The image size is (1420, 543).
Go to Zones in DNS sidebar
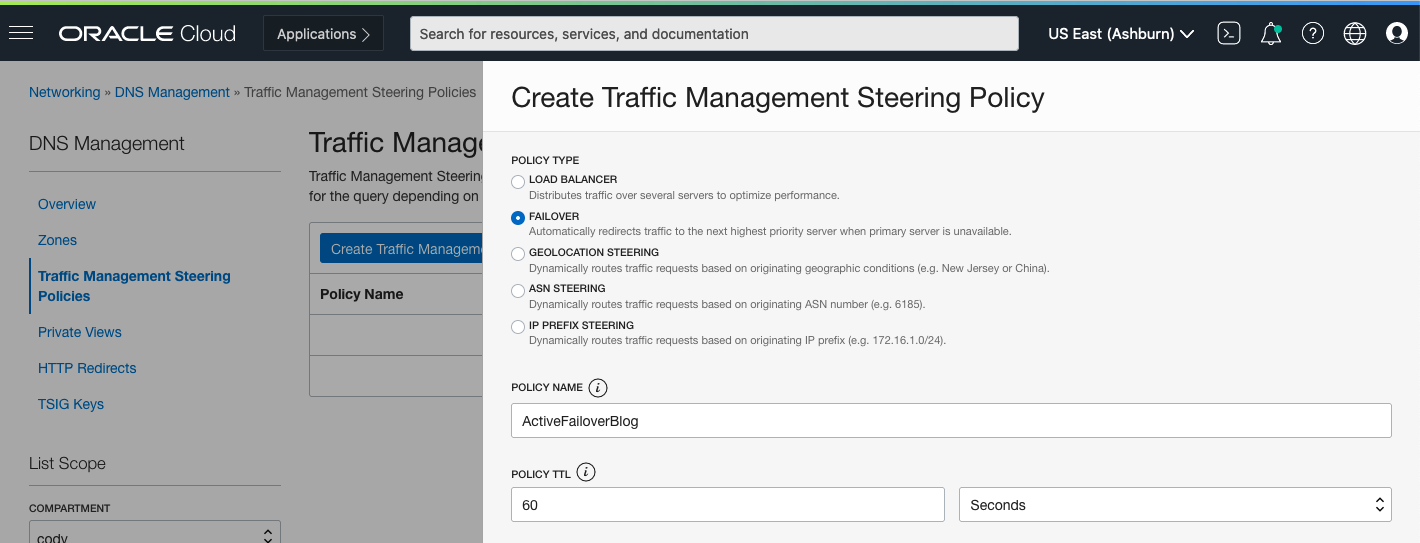57,240
